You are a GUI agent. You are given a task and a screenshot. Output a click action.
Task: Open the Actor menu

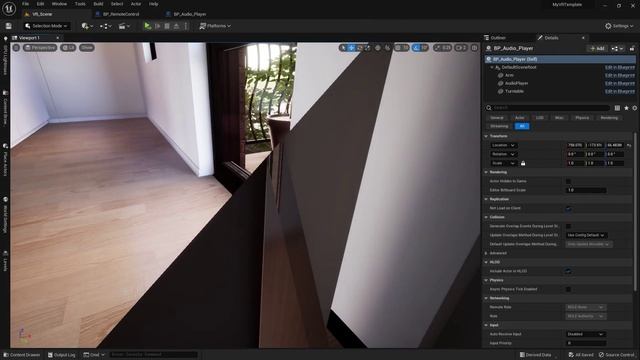pyautogui.click(x=136, y=4)
